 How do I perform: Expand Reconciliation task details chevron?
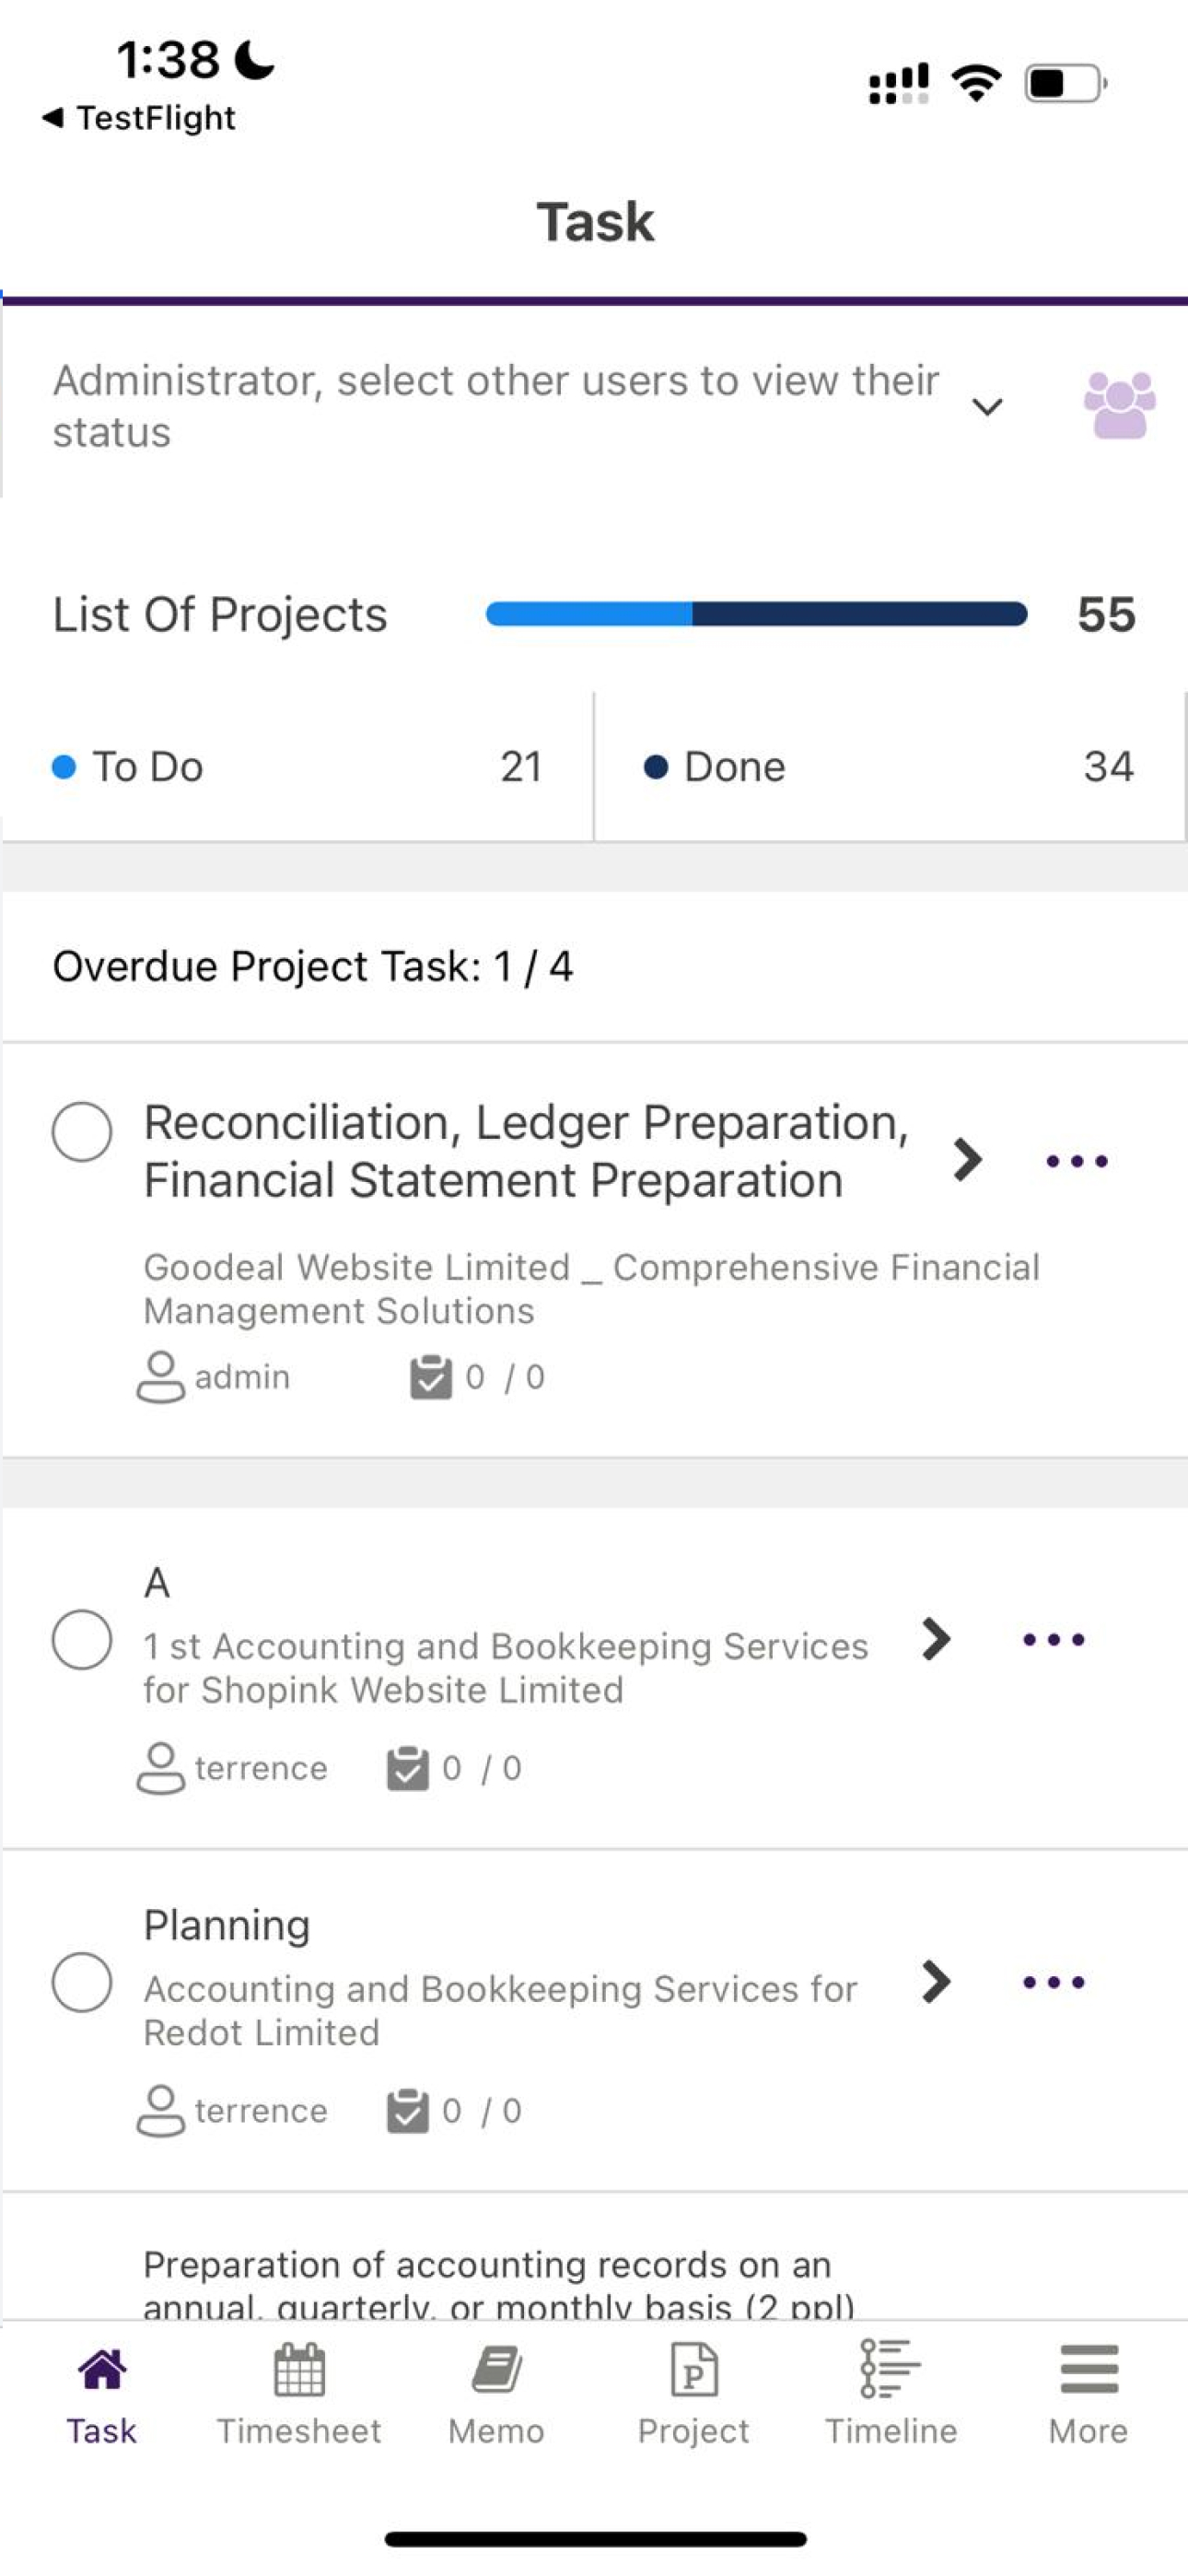pyautogui.click(x=966, y=1160)
